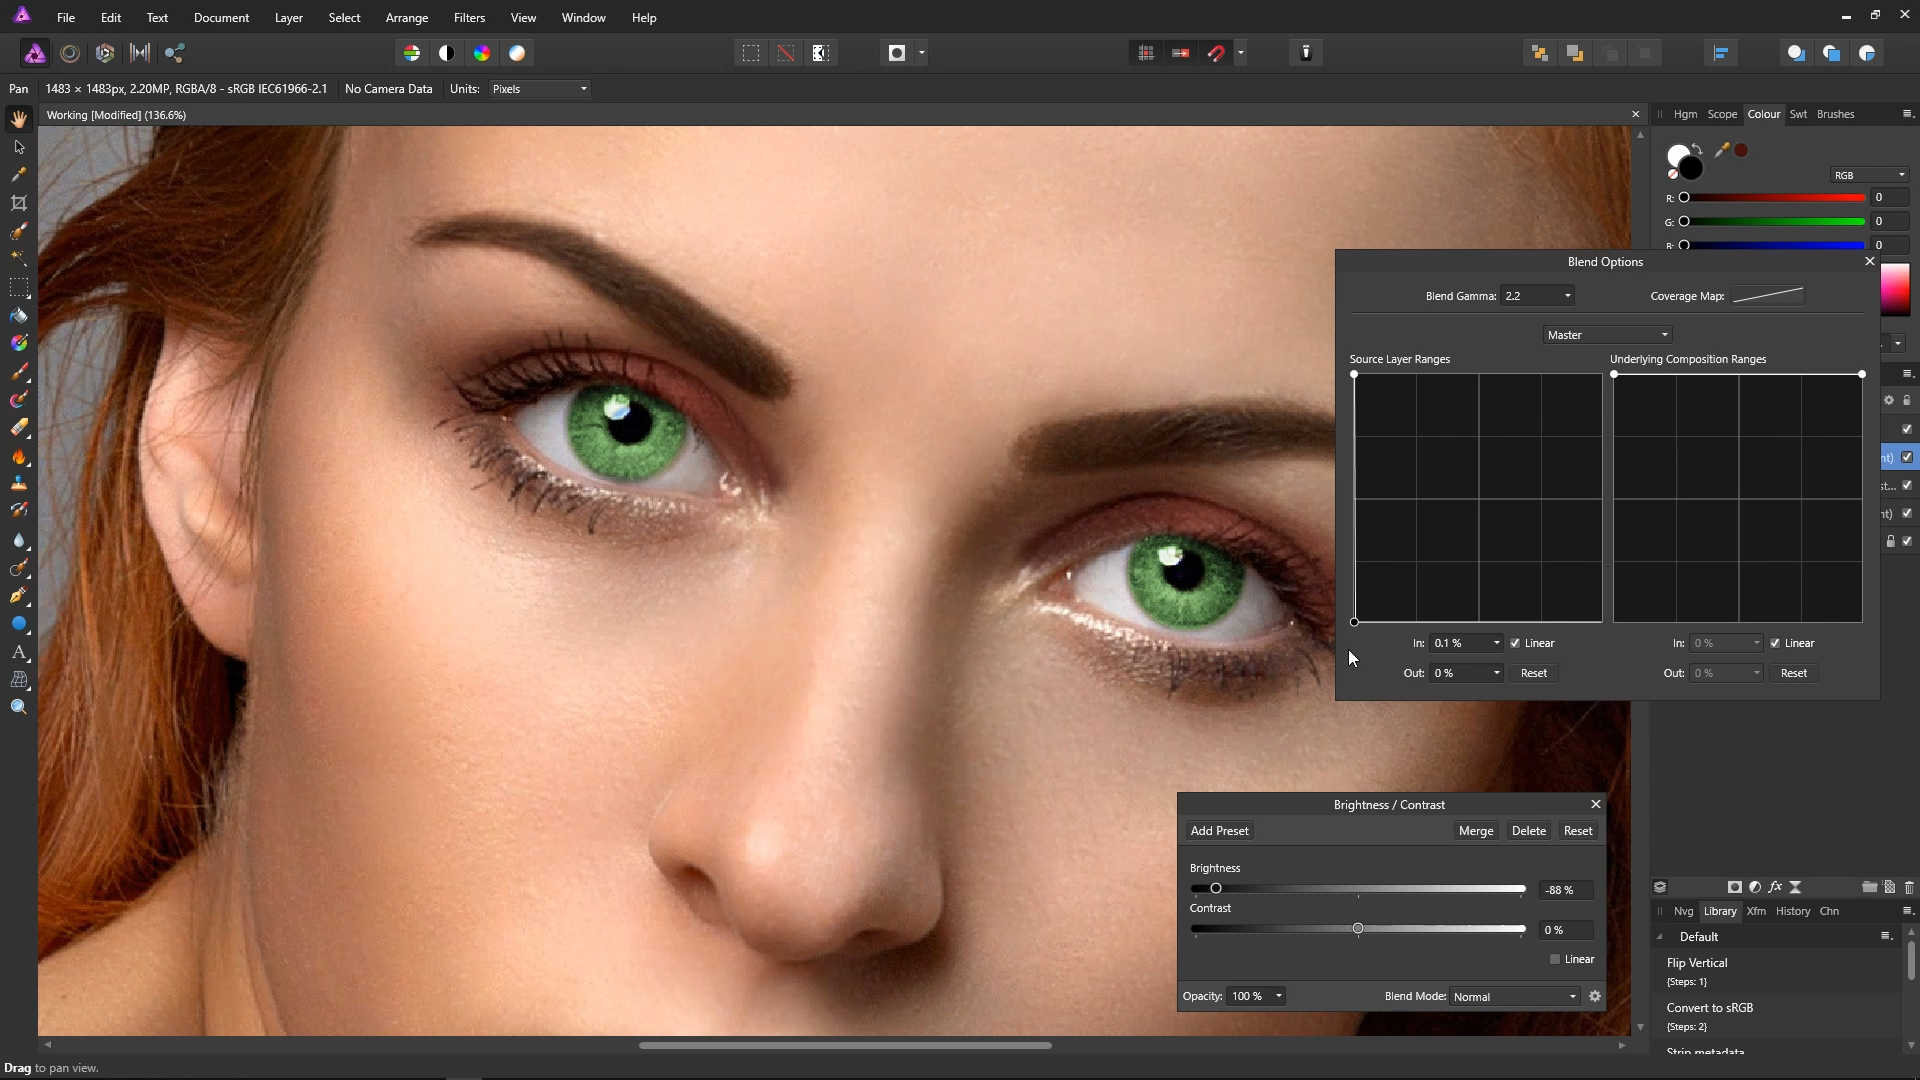Select the Artistic Text tool
This screenshot has width=1920, height=1080.
click(19, 652)
